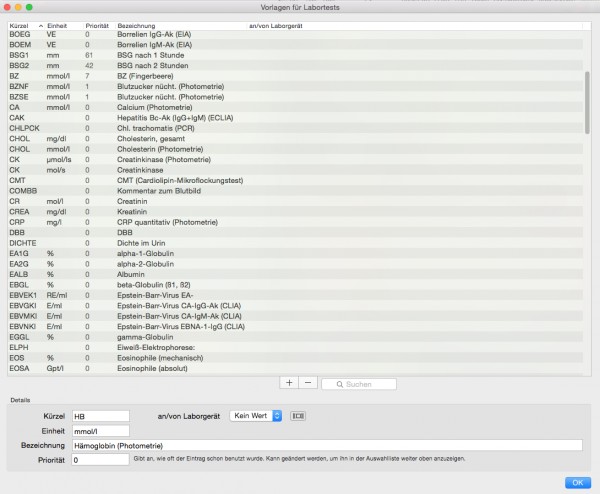Select row CMT (Cardiolipin-Mikroflockungstest)

coord(295,180)
